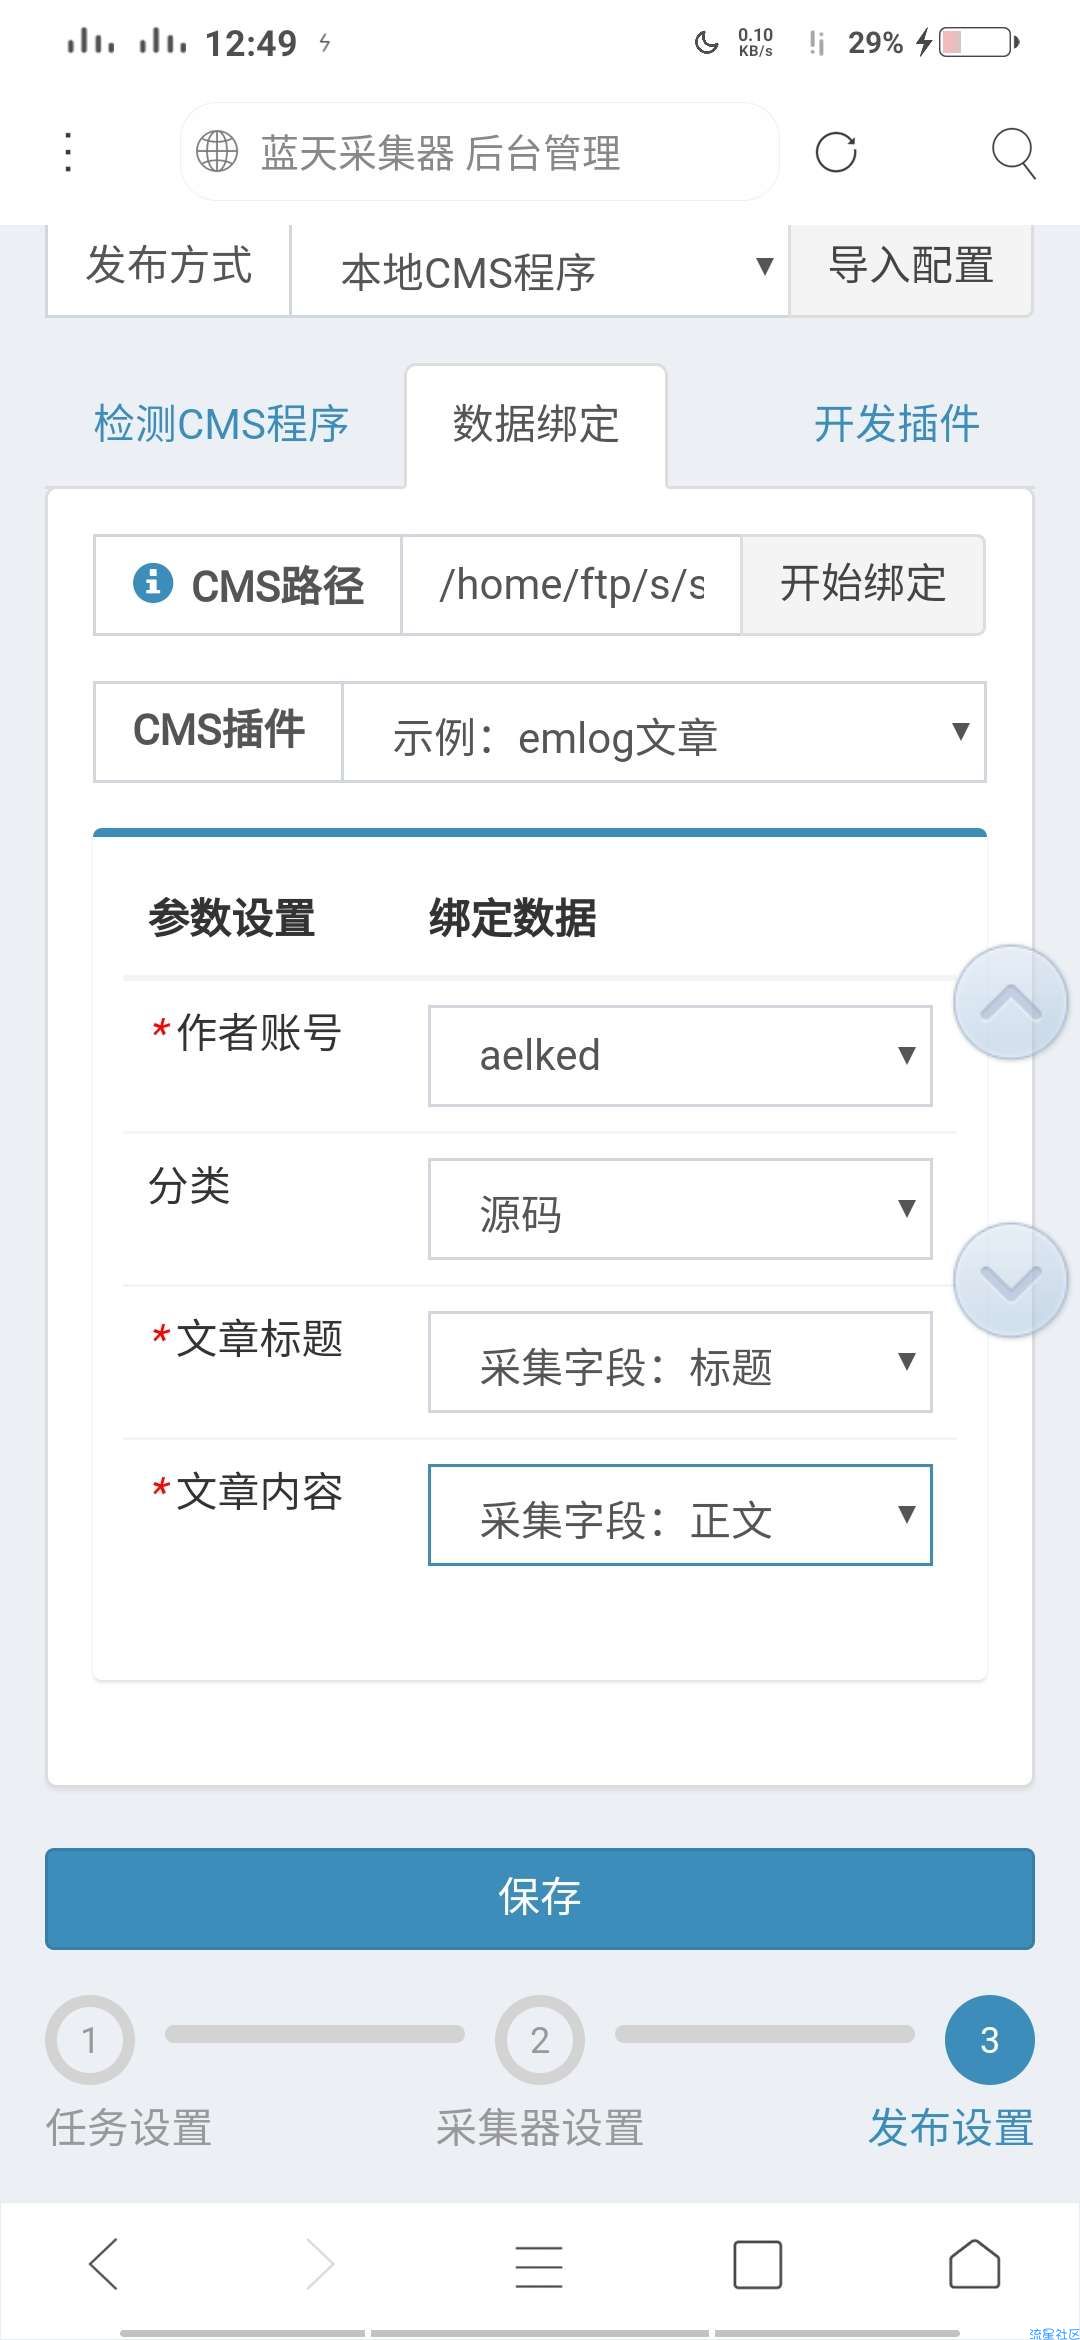Tap the browser search magnifier icon
The height and width of the screenshot is (2340, 1080).
click(x=1013, y=153)
